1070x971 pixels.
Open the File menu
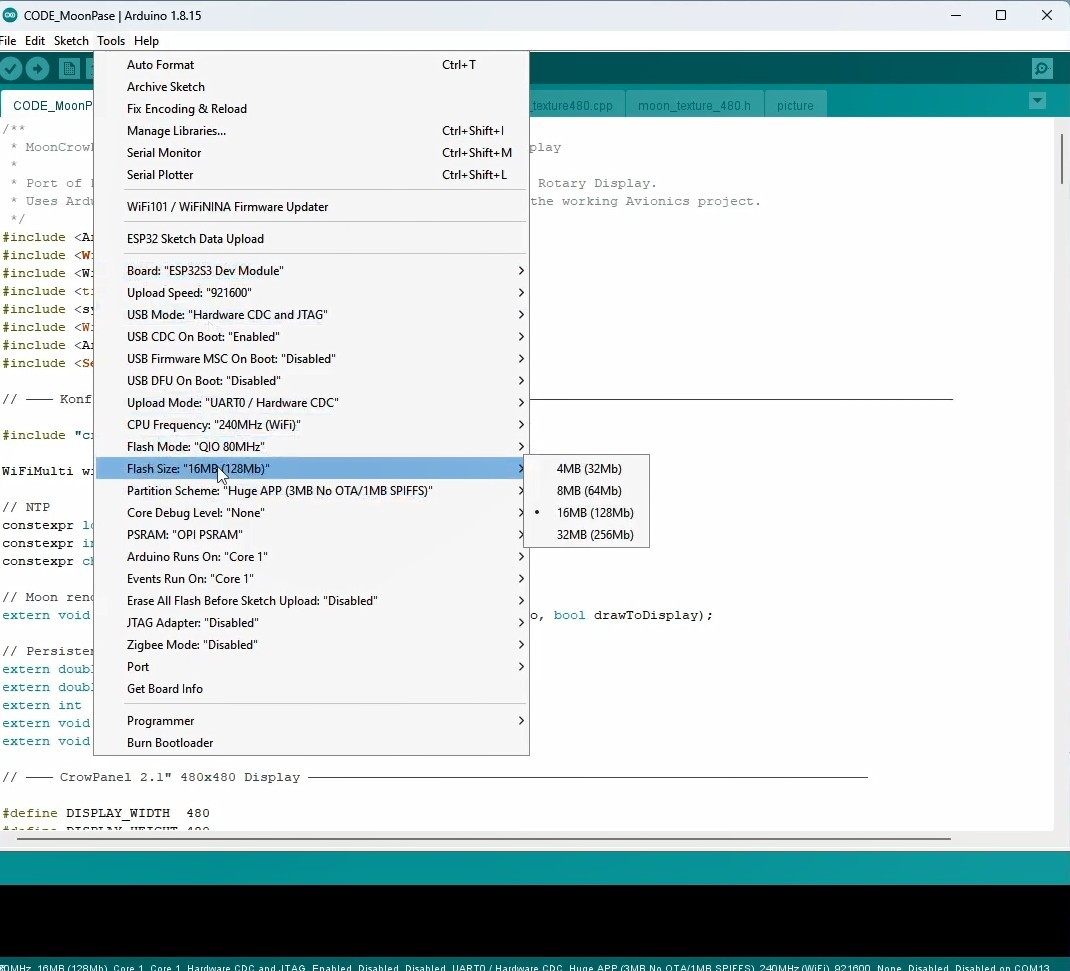click(x=8, y=41)
